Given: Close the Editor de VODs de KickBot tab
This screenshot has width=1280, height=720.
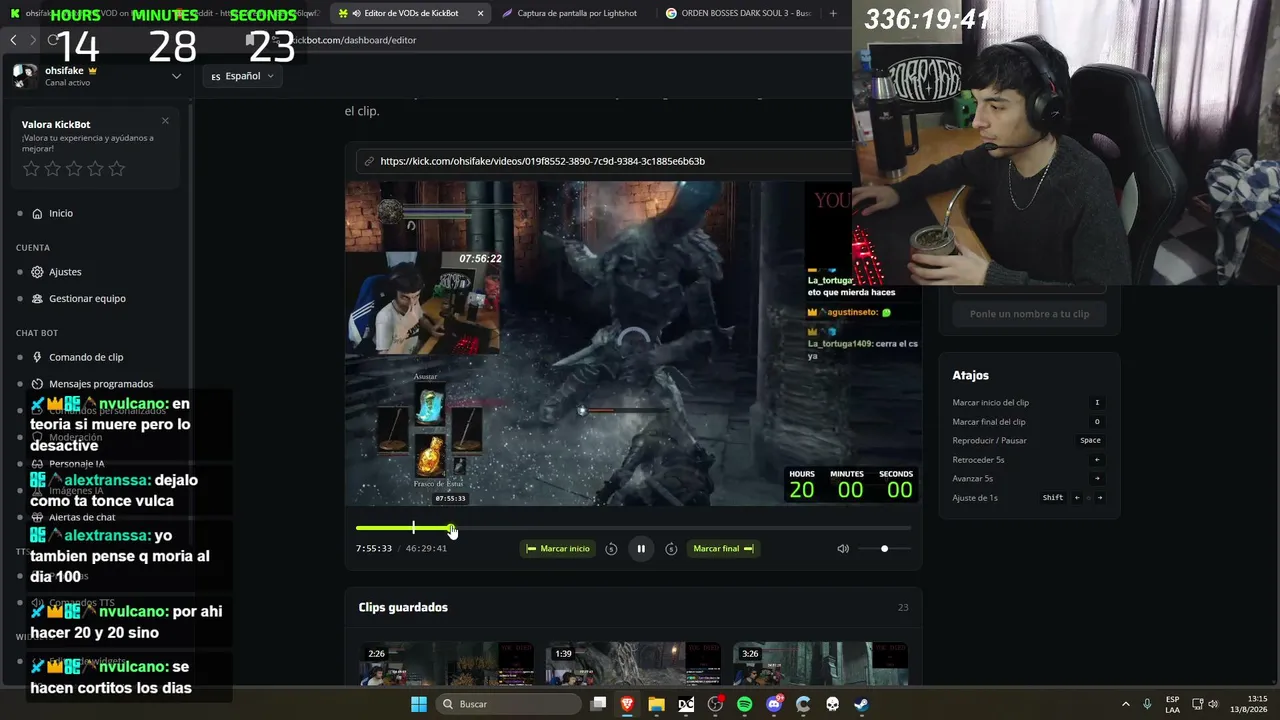Looking at the screenshot, I should coord(480,13).
